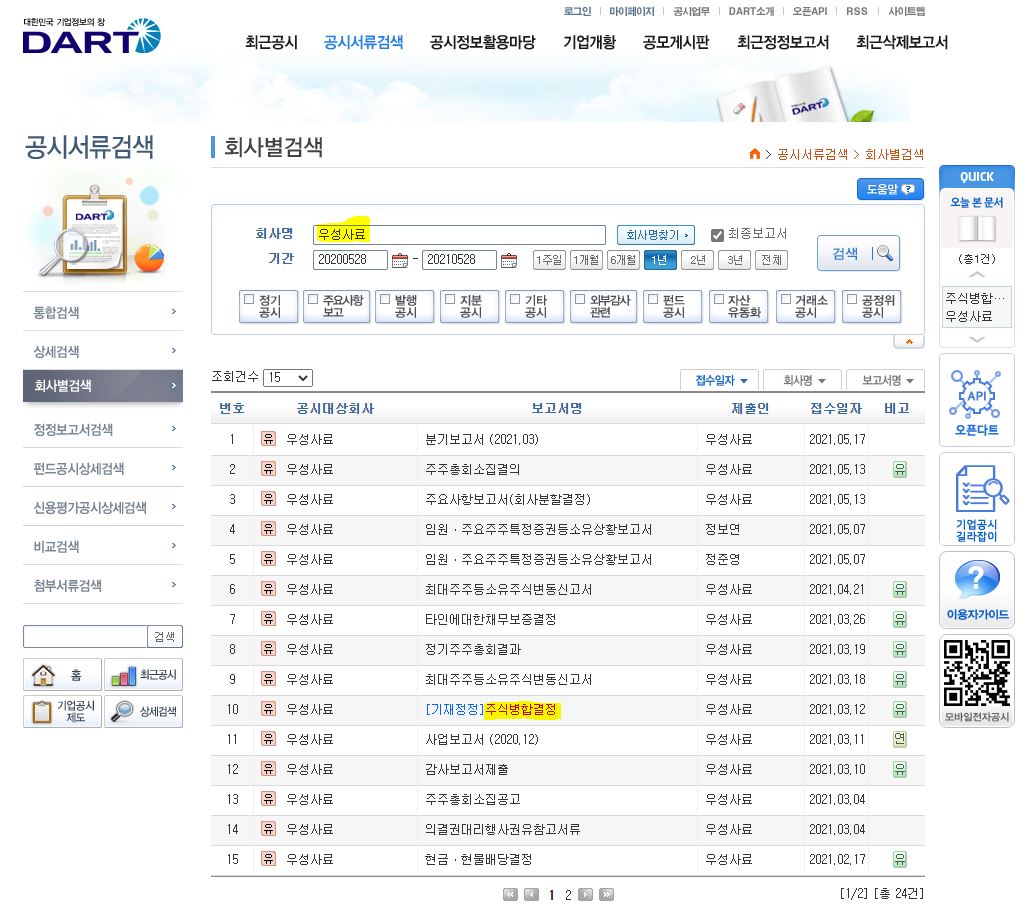1026x918 pixels.
Task: Select the 3년 period button
Action: click(735, 260)
